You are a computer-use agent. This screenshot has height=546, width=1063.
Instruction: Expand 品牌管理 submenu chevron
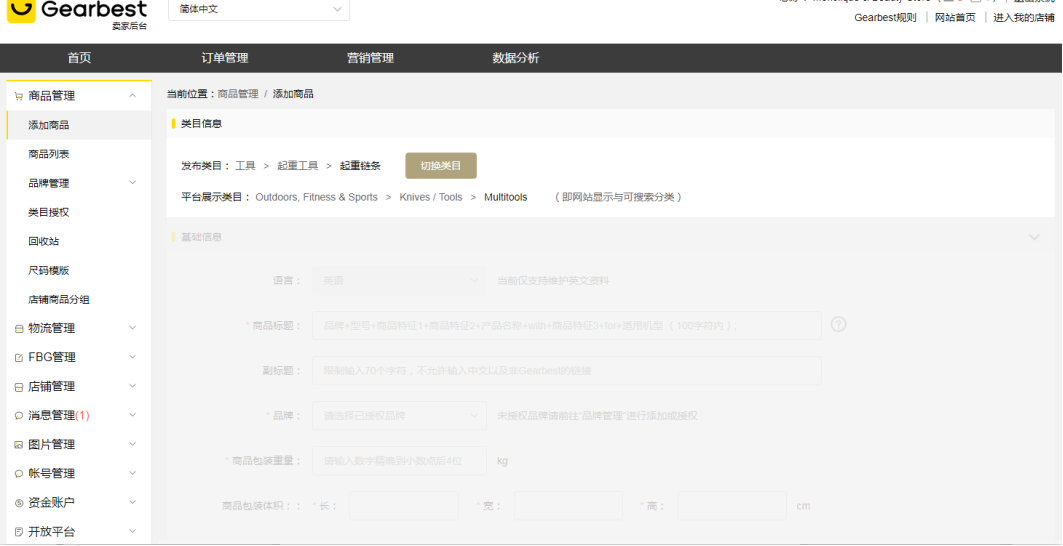132,182
